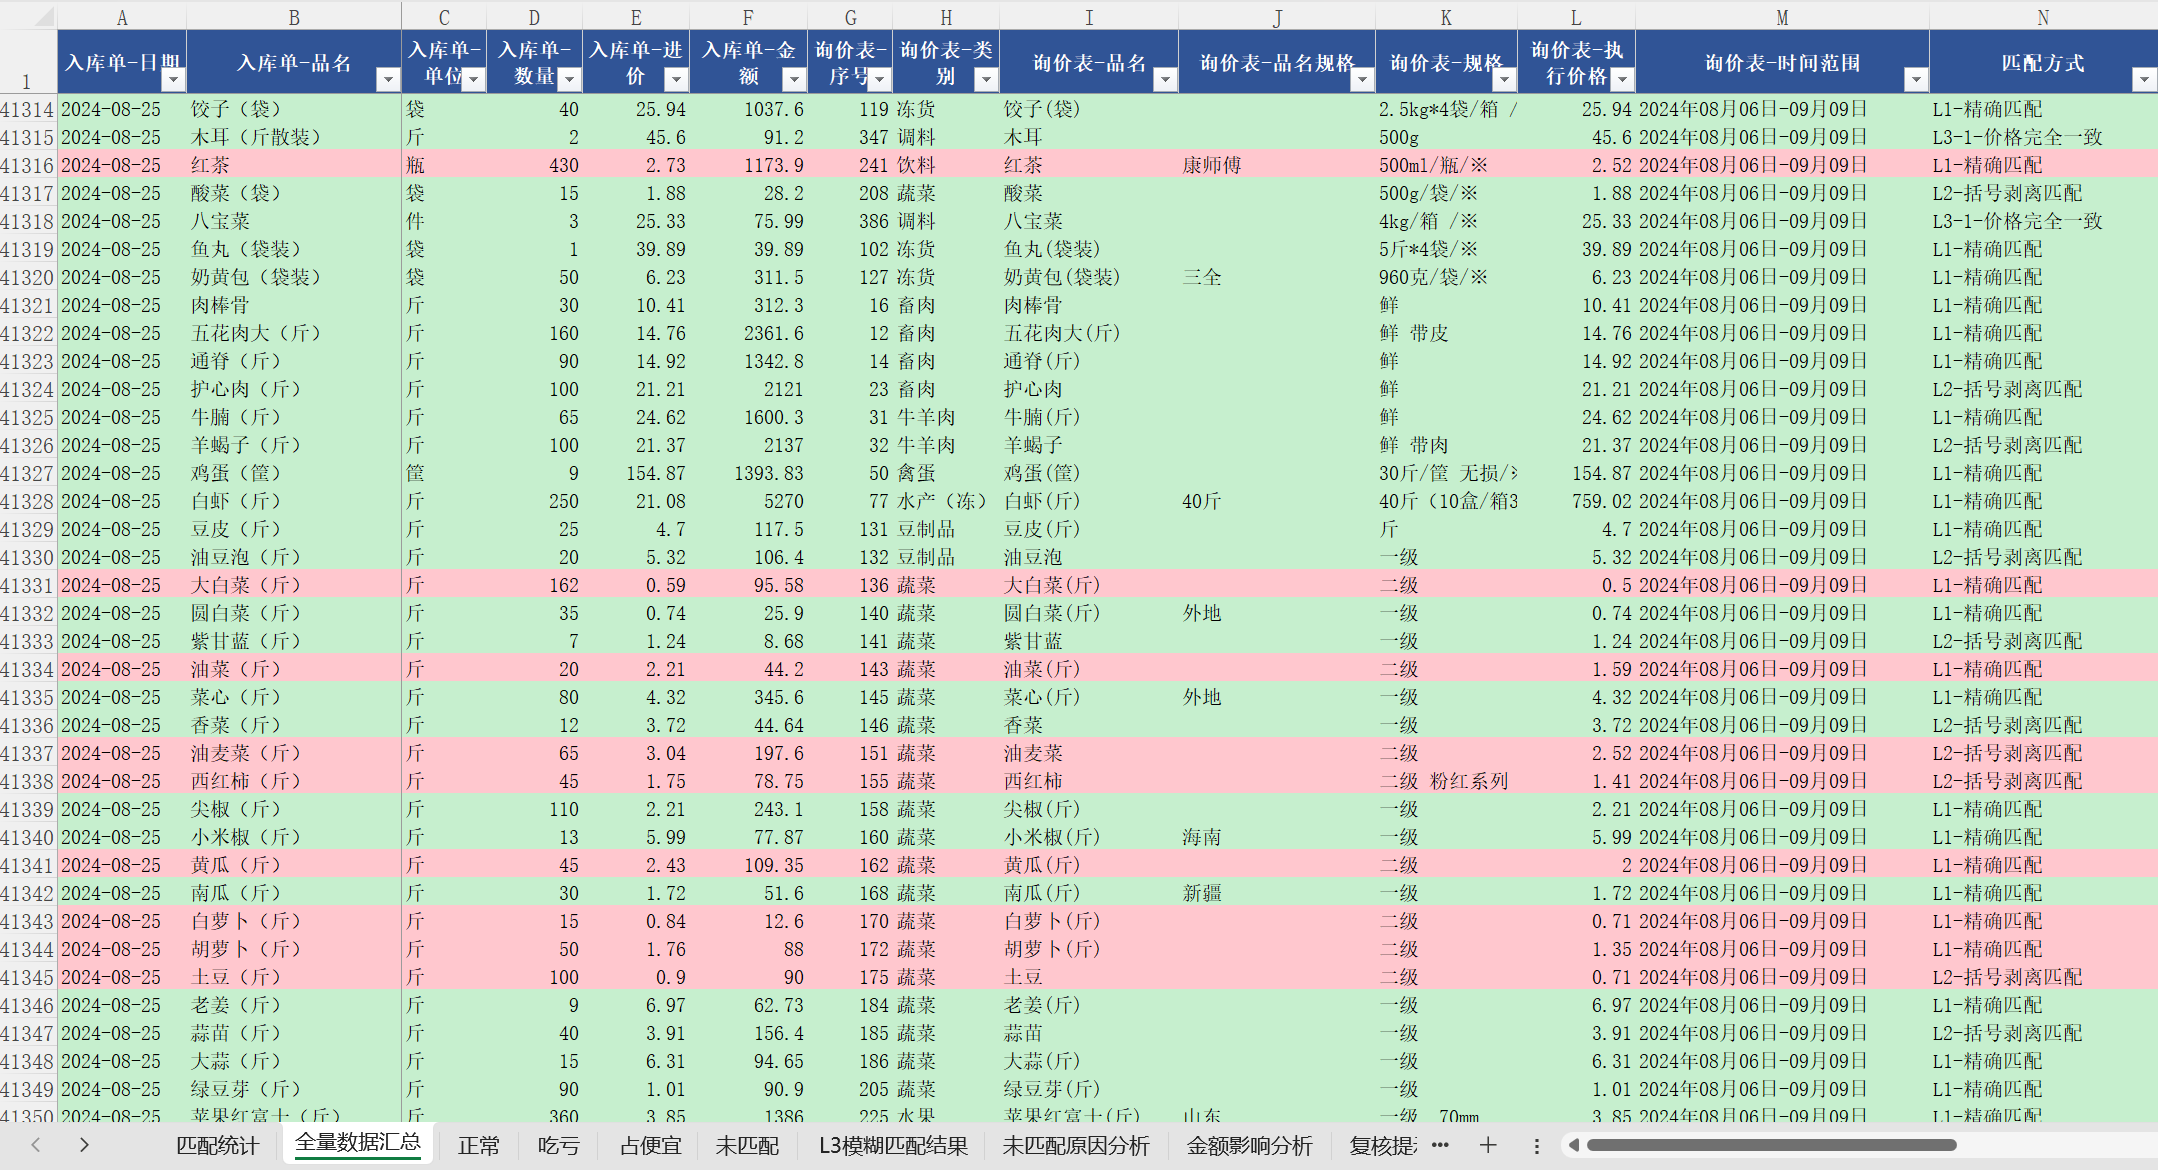Click horizontal scrollbar left arrow
This screenshot has width=2158, height=1170.
1573,1145
